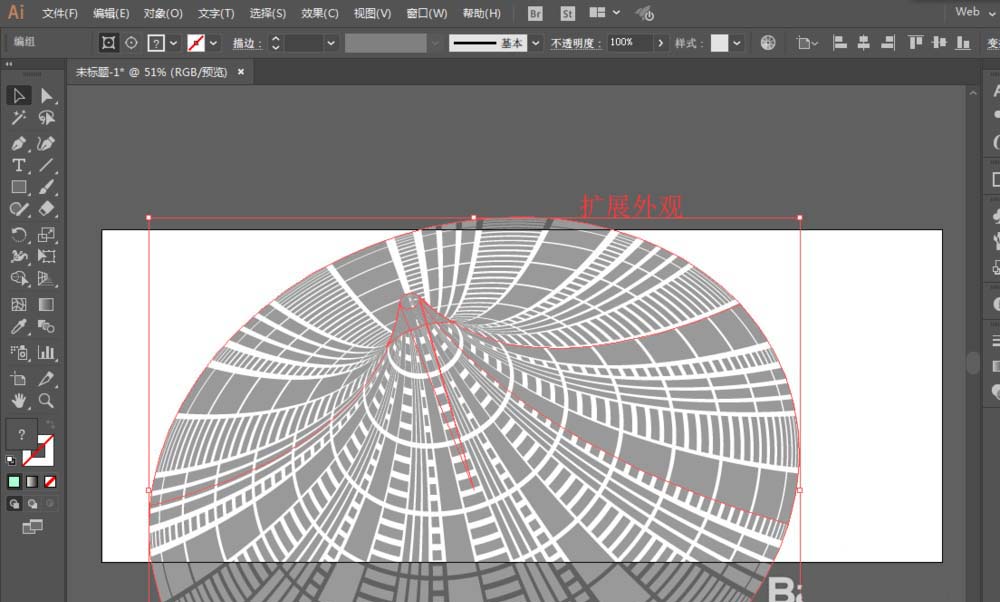Open the fill color dropdown arrow
1000x602 pixels.
[x=173, y=43]
